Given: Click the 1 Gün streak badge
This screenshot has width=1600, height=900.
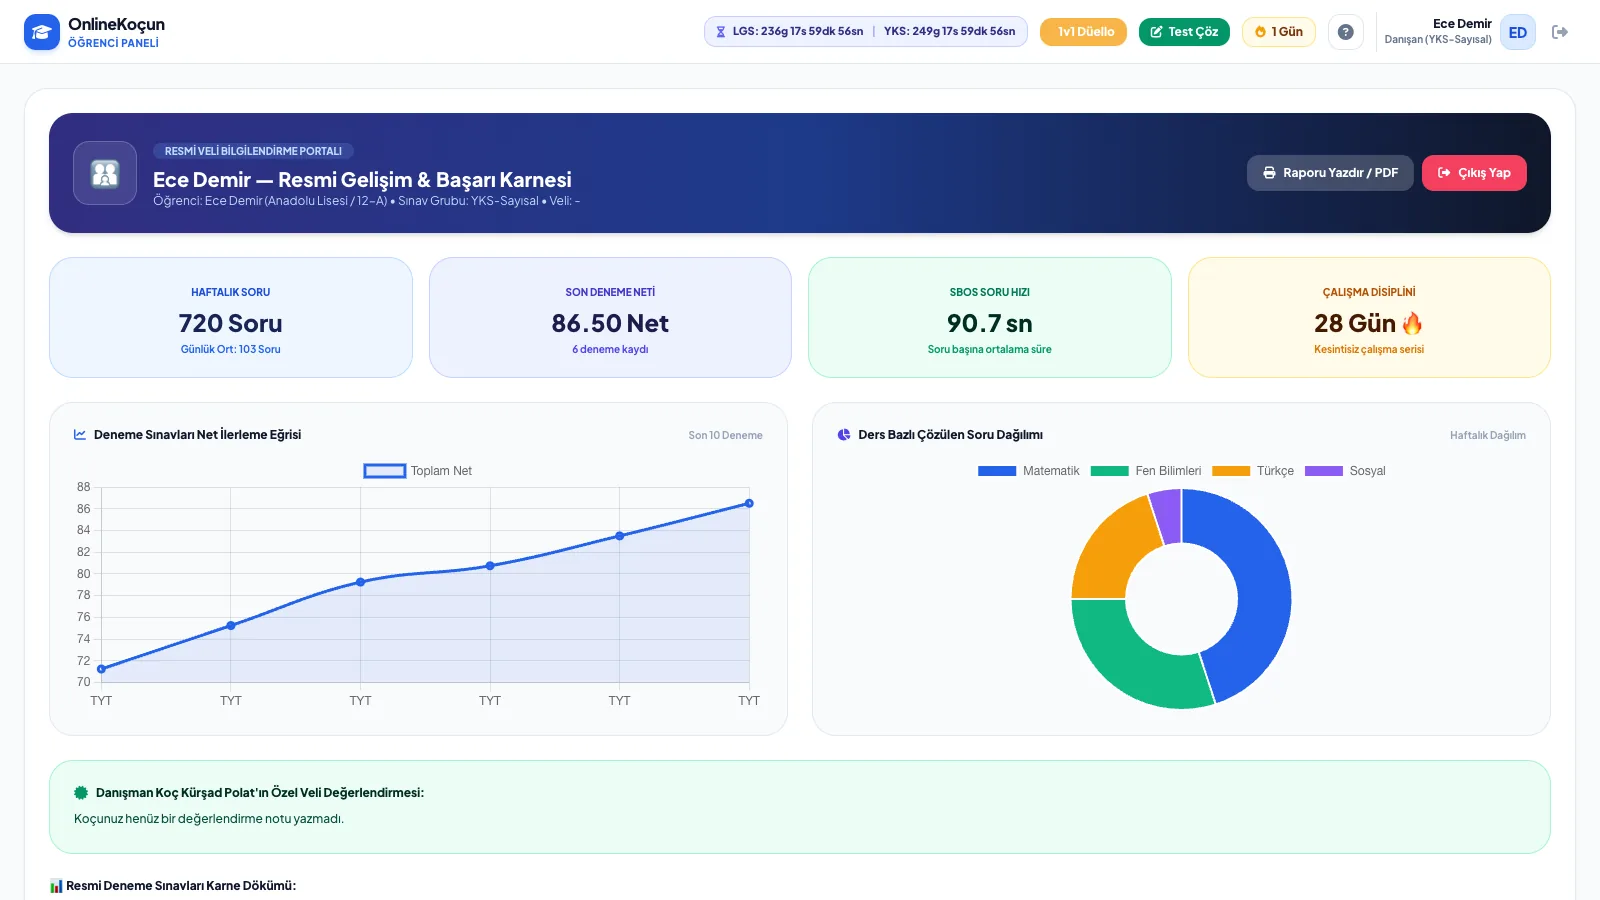Looking at the screenshot, I should (x=1279, y=32).
